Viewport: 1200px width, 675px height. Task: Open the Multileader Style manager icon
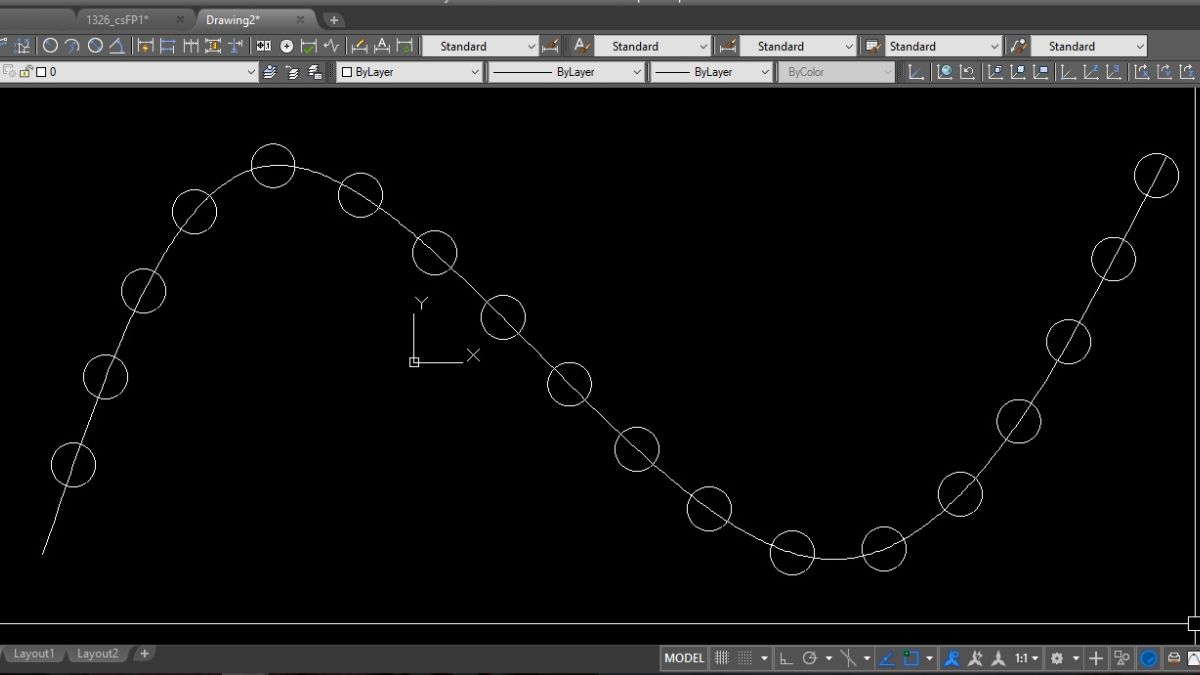point(1019,46)
